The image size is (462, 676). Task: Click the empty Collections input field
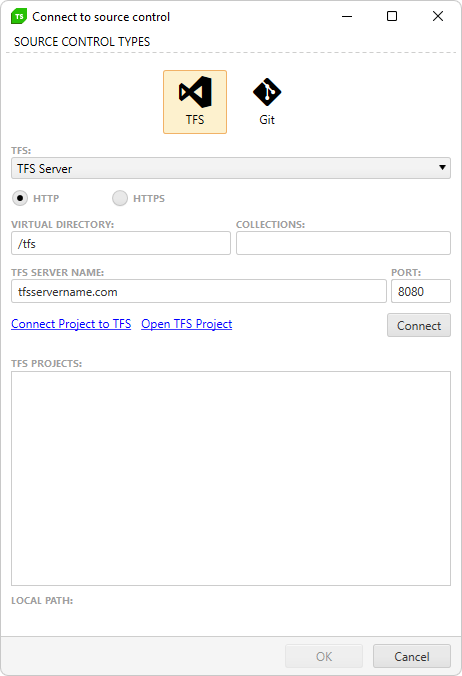(x=343, y=243)
